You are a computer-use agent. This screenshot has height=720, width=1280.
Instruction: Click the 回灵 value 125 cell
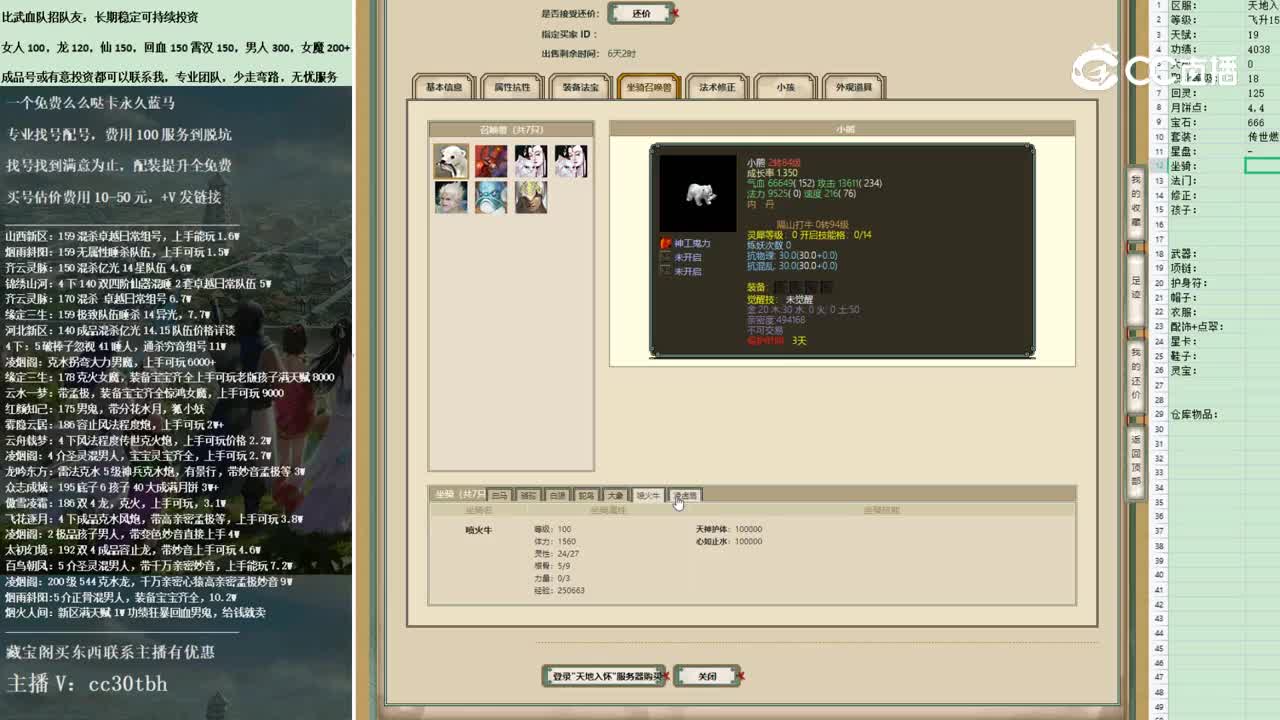tap(1262, 93)
